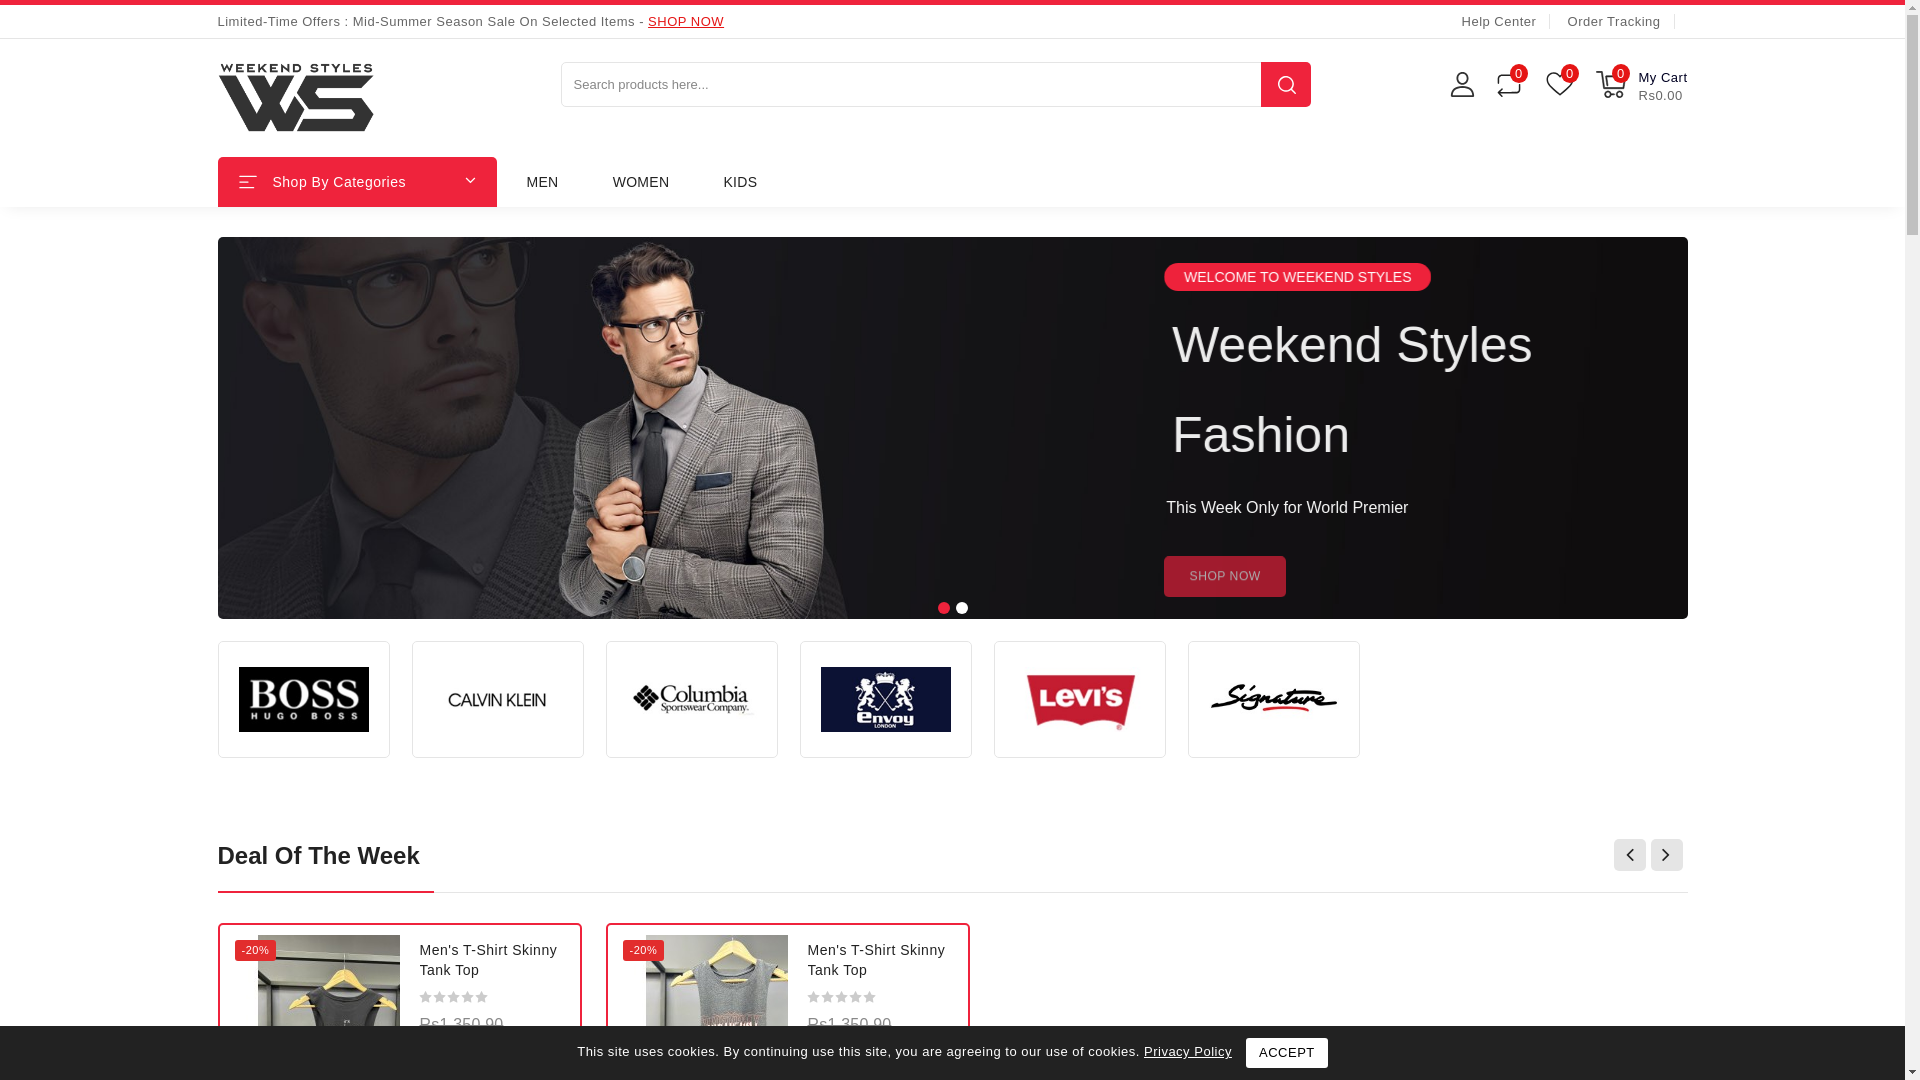Focus the product search field
The width and height of the screenshot is (1920, 1080).
point(911,84)
